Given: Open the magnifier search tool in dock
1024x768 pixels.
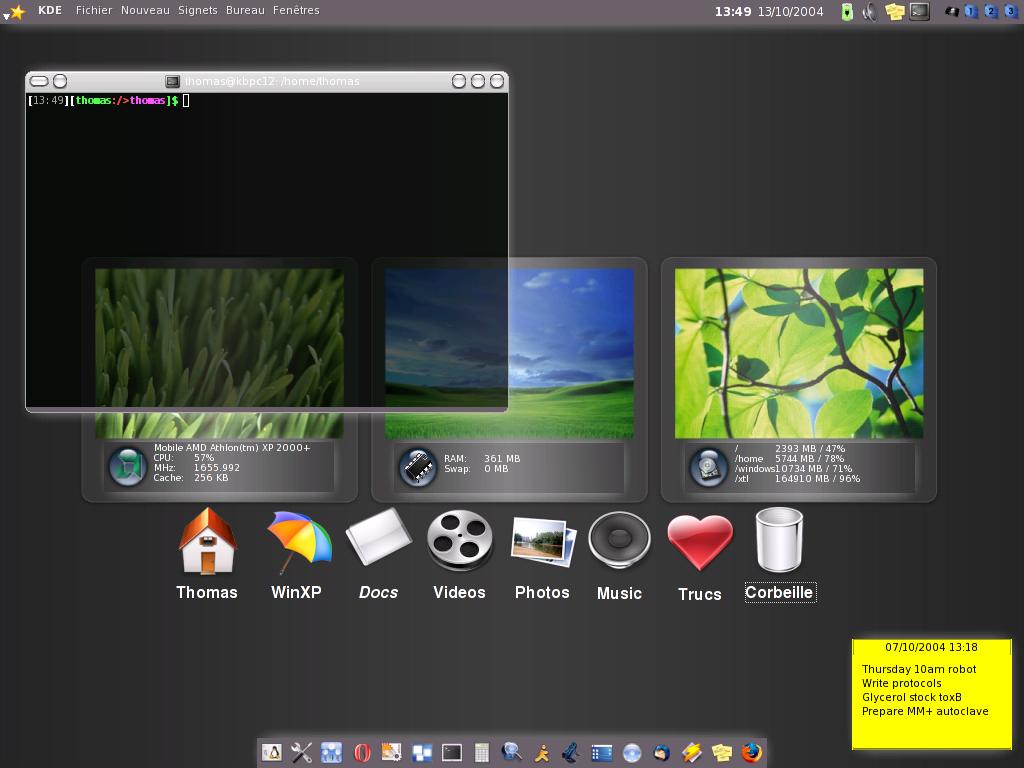Looking at the screenshot, I should click(x=511, y=752).
